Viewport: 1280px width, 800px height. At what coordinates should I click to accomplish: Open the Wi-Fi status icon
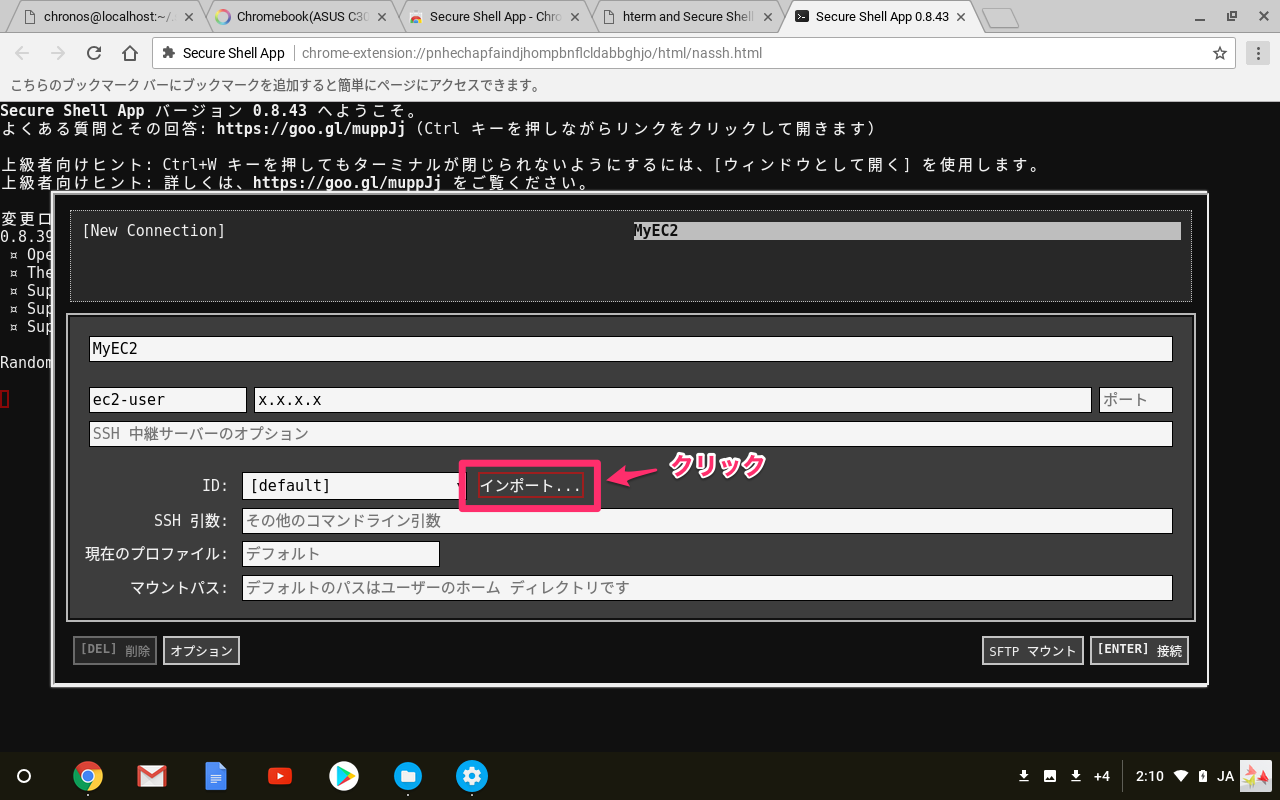[x=1181, y=776]
